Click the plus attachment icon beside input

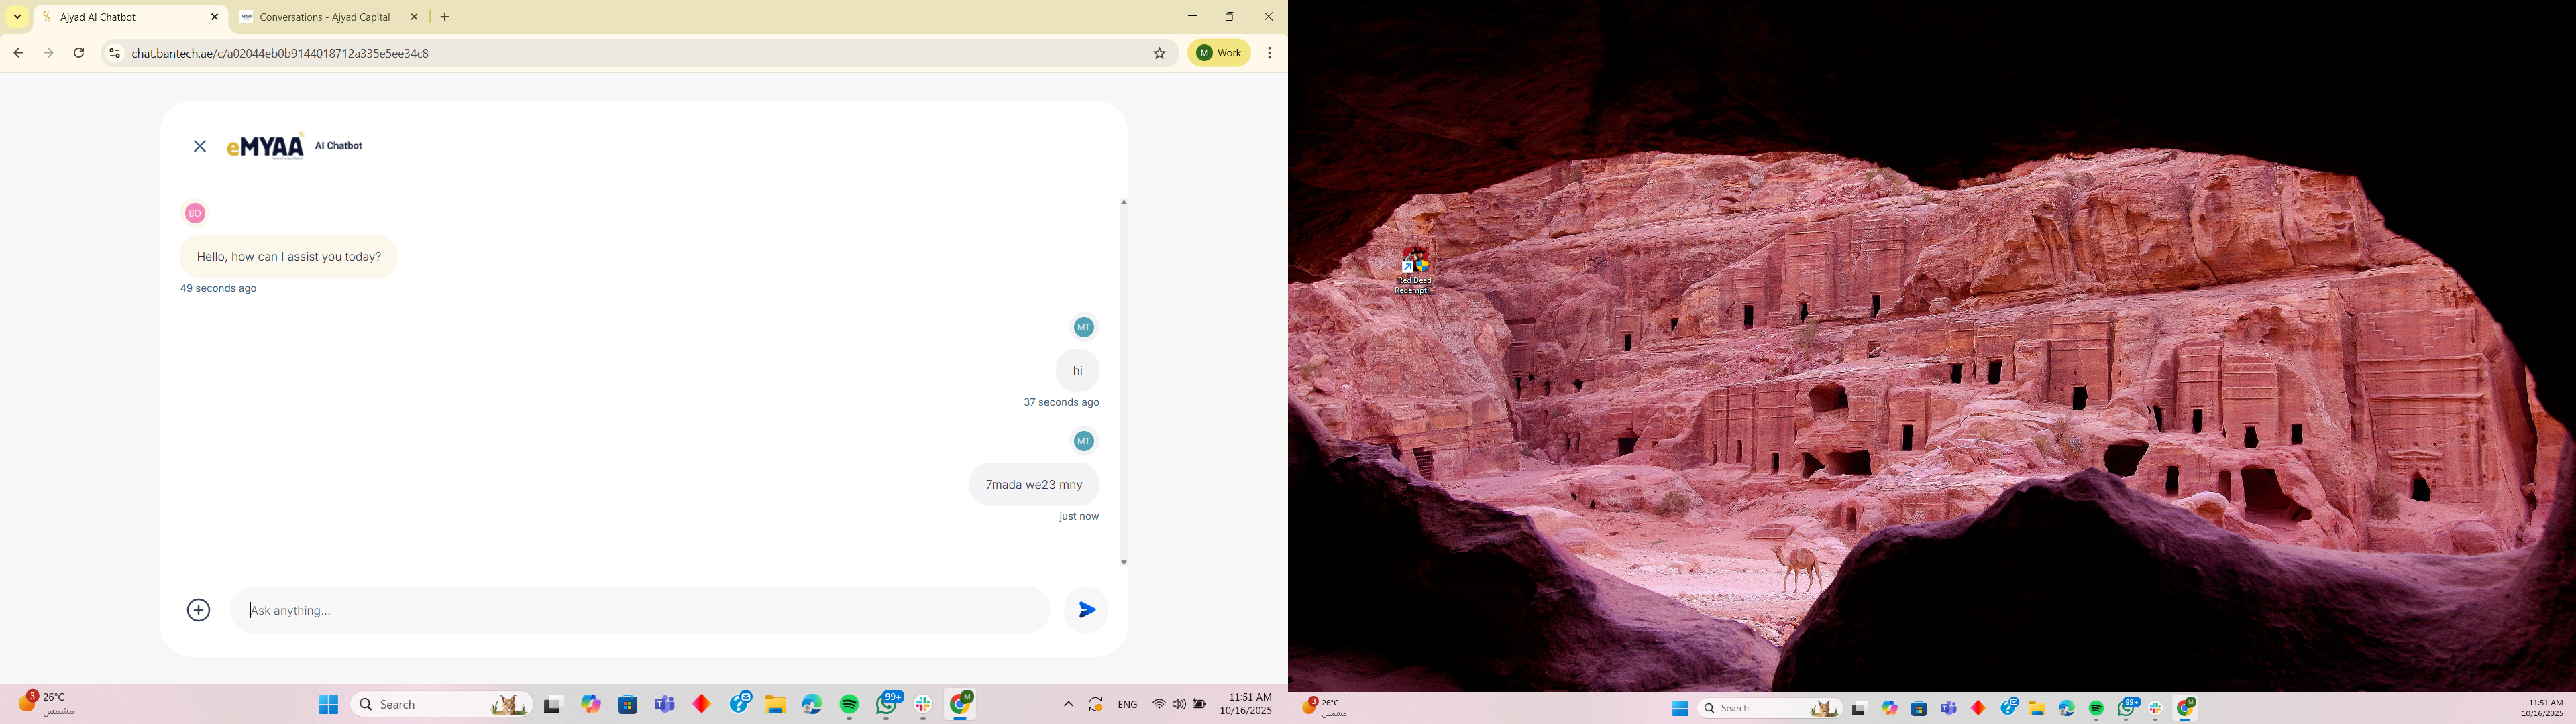(199, 610)
